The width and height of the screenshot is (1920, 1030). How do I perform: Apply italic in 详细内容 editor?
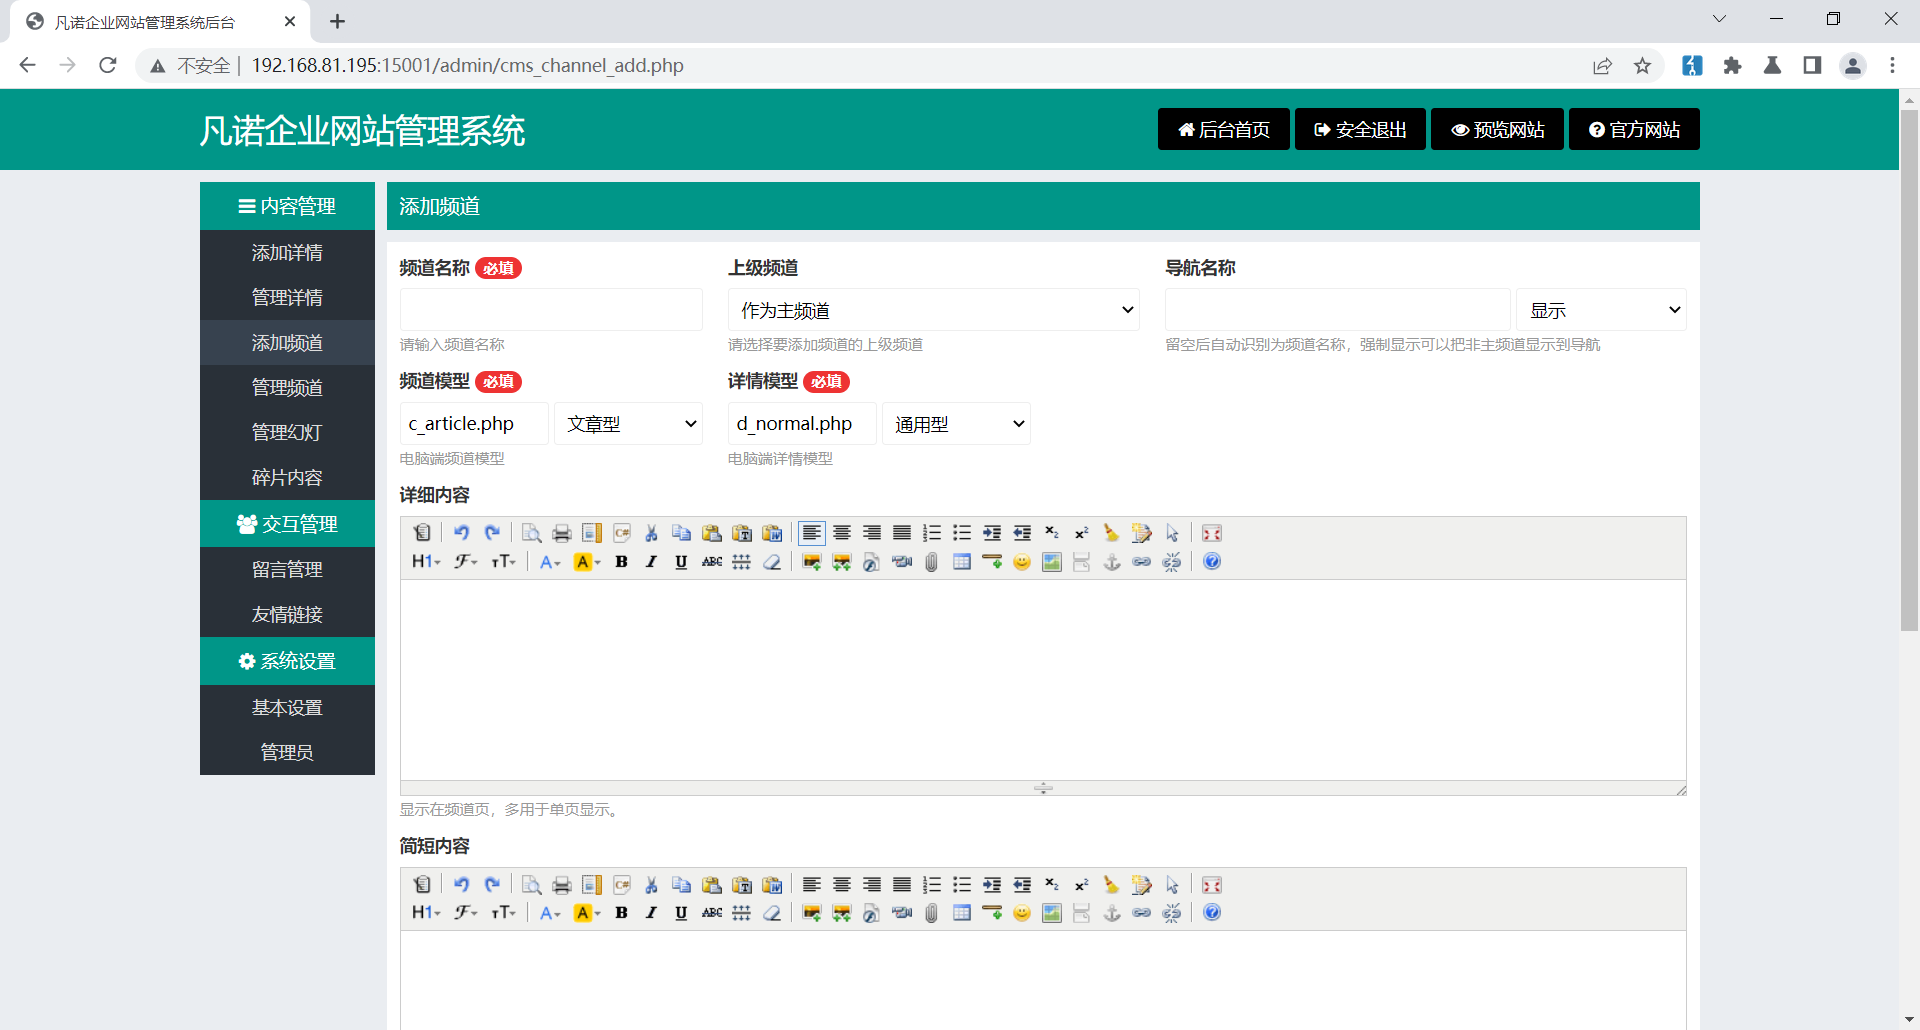(651, 562)
